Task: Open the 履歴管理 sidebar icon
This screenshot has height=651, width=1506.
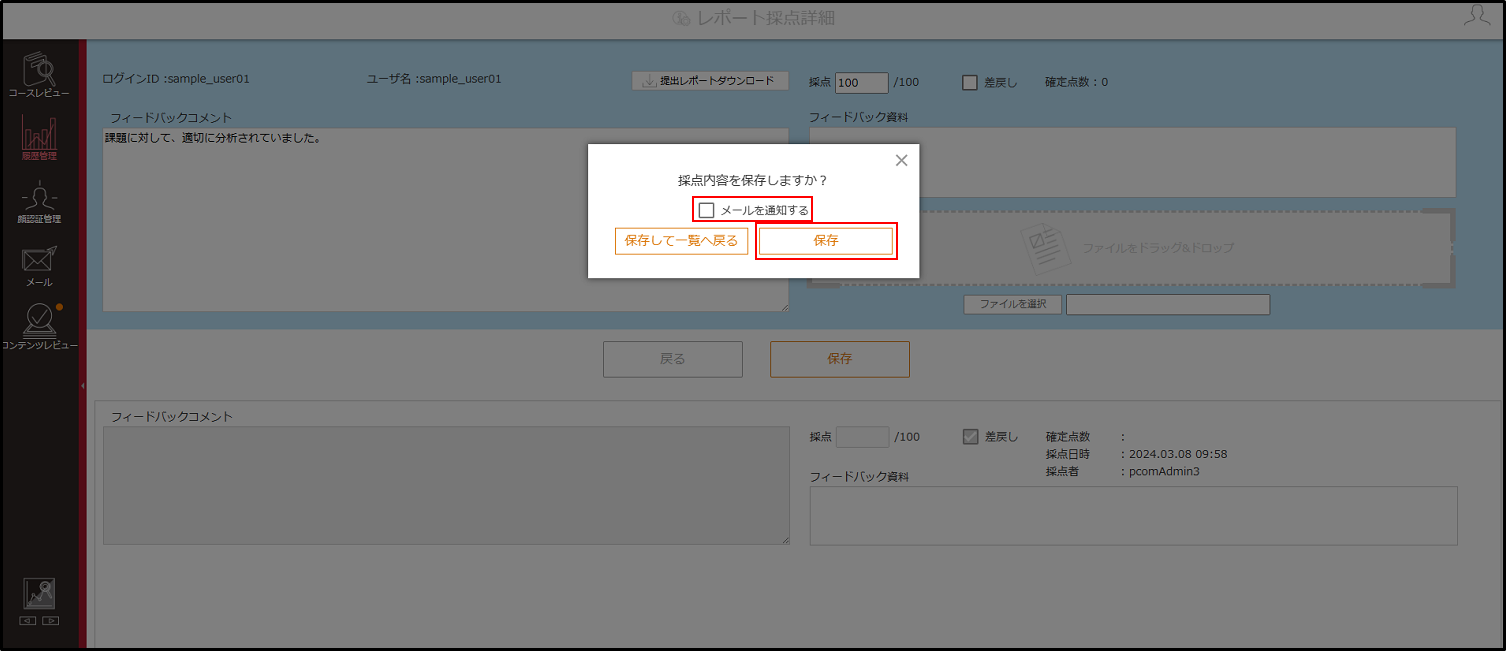Action: click(39, 138)
